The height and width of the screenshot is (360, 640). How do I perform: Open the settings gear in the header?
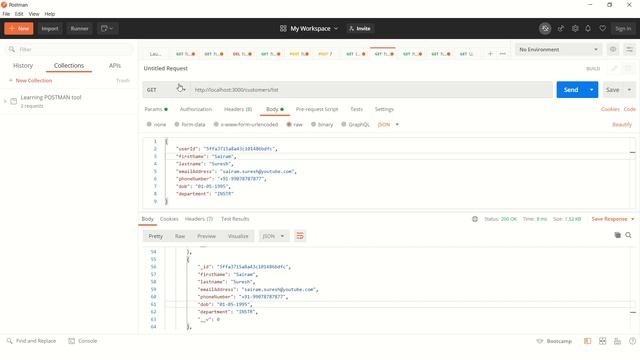pos(575,29)
